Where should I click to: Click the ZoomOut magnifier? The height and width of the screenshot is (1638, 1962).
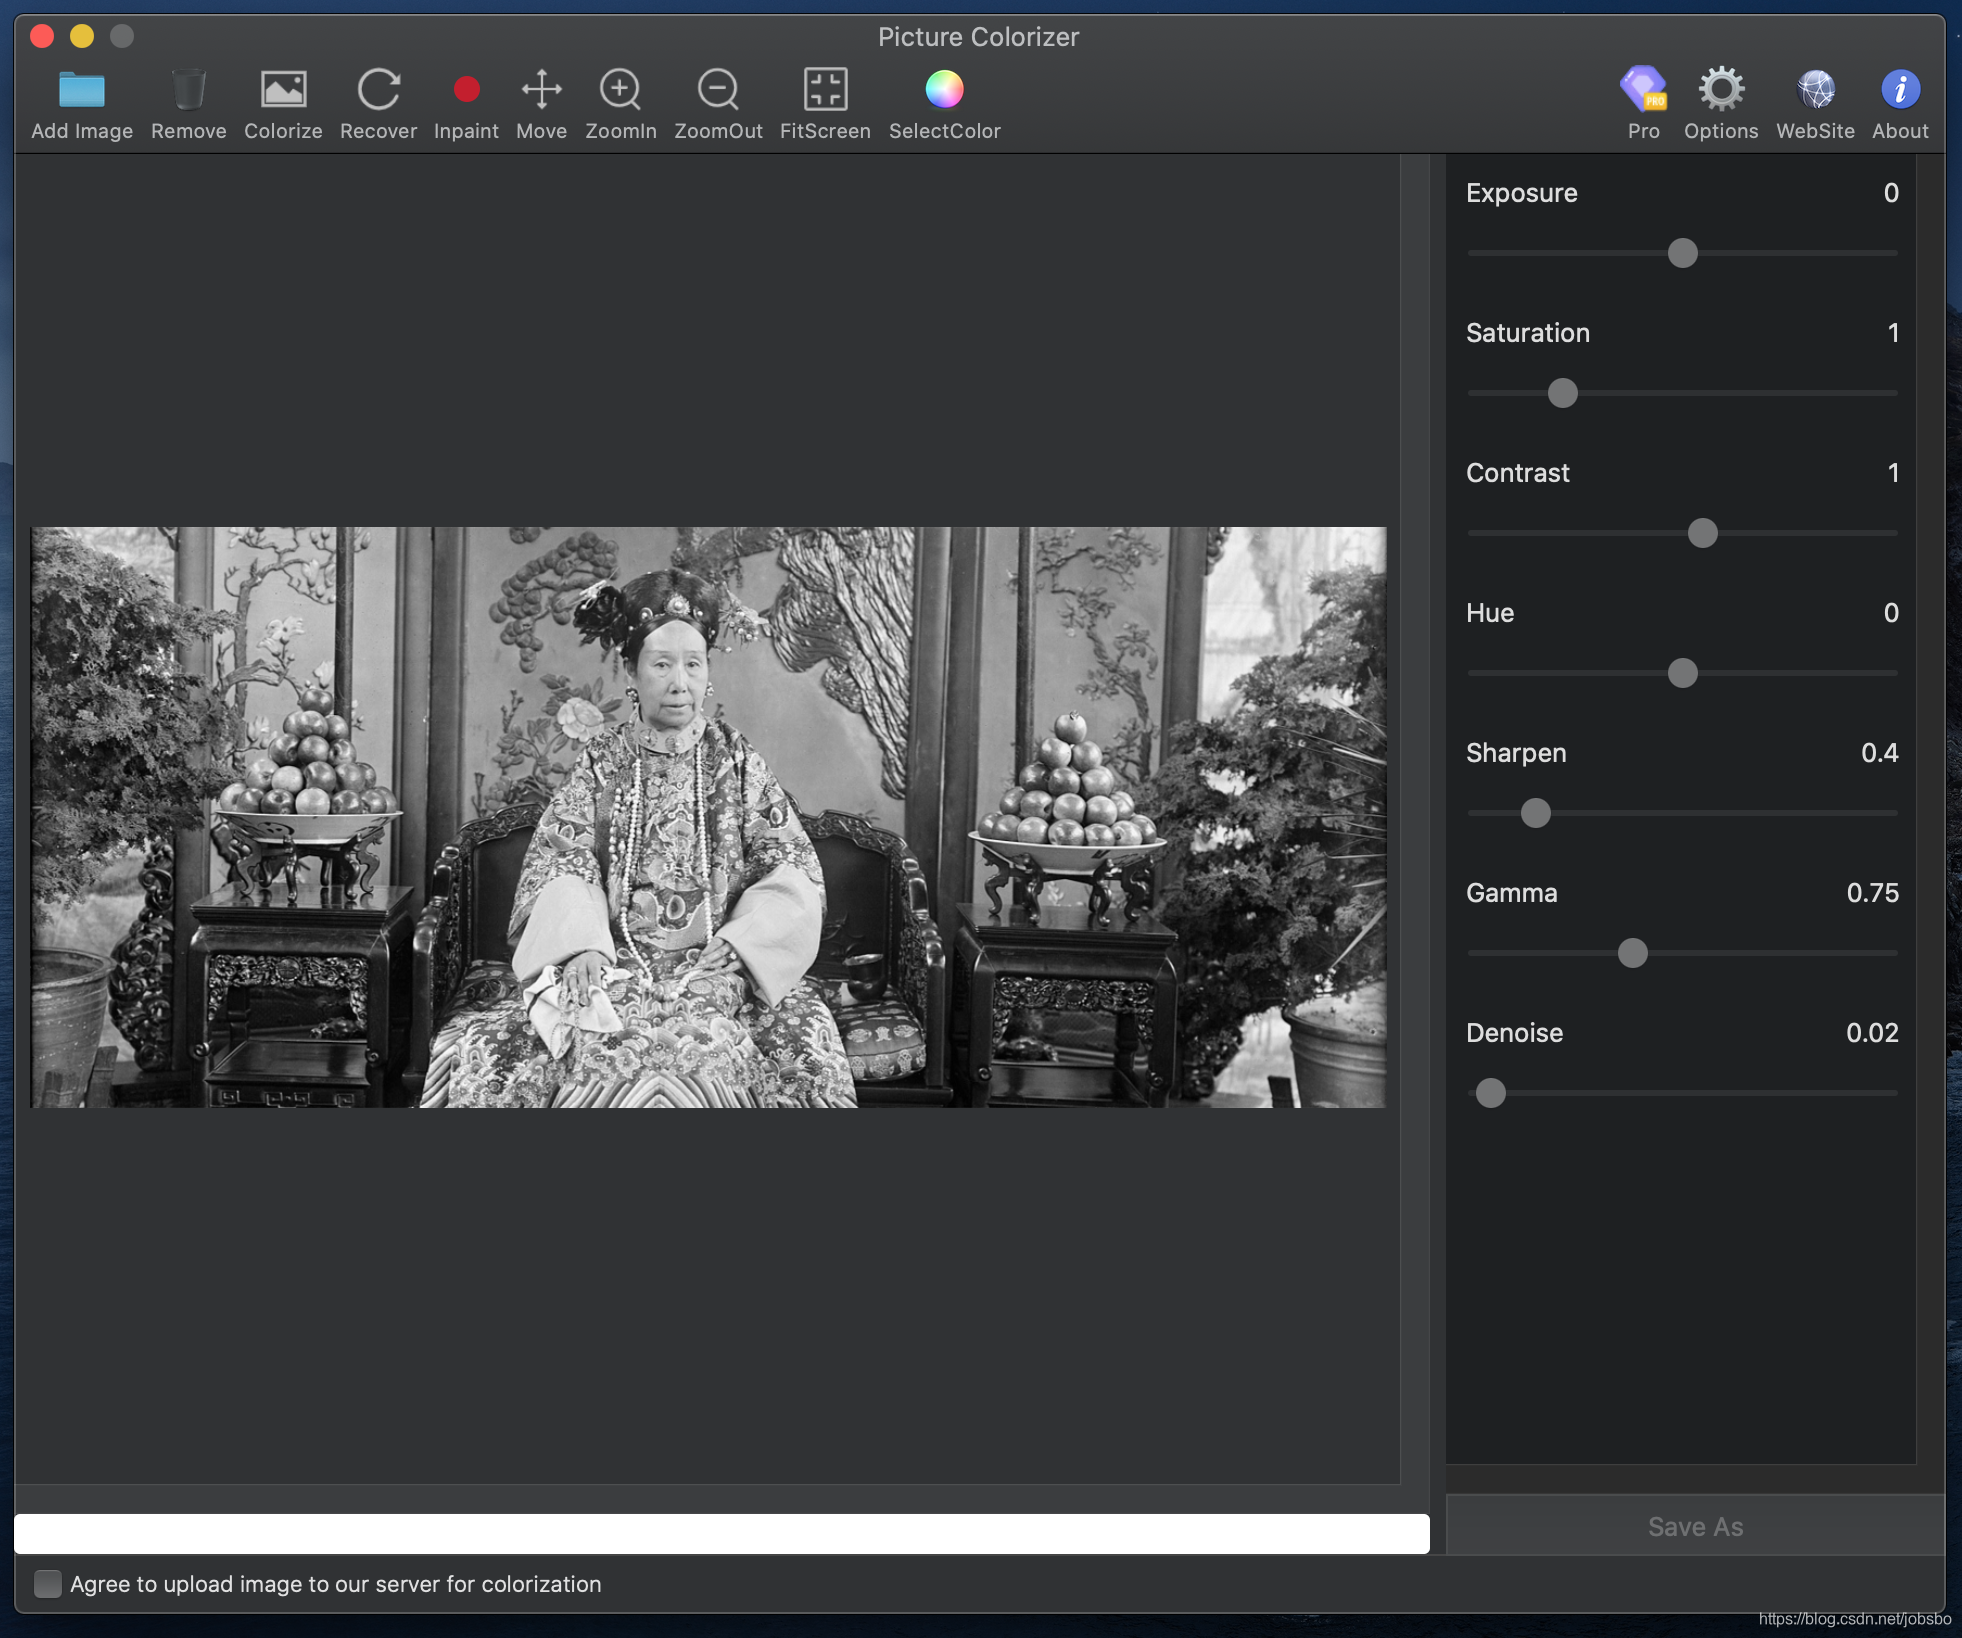click(x=718, y=91)
